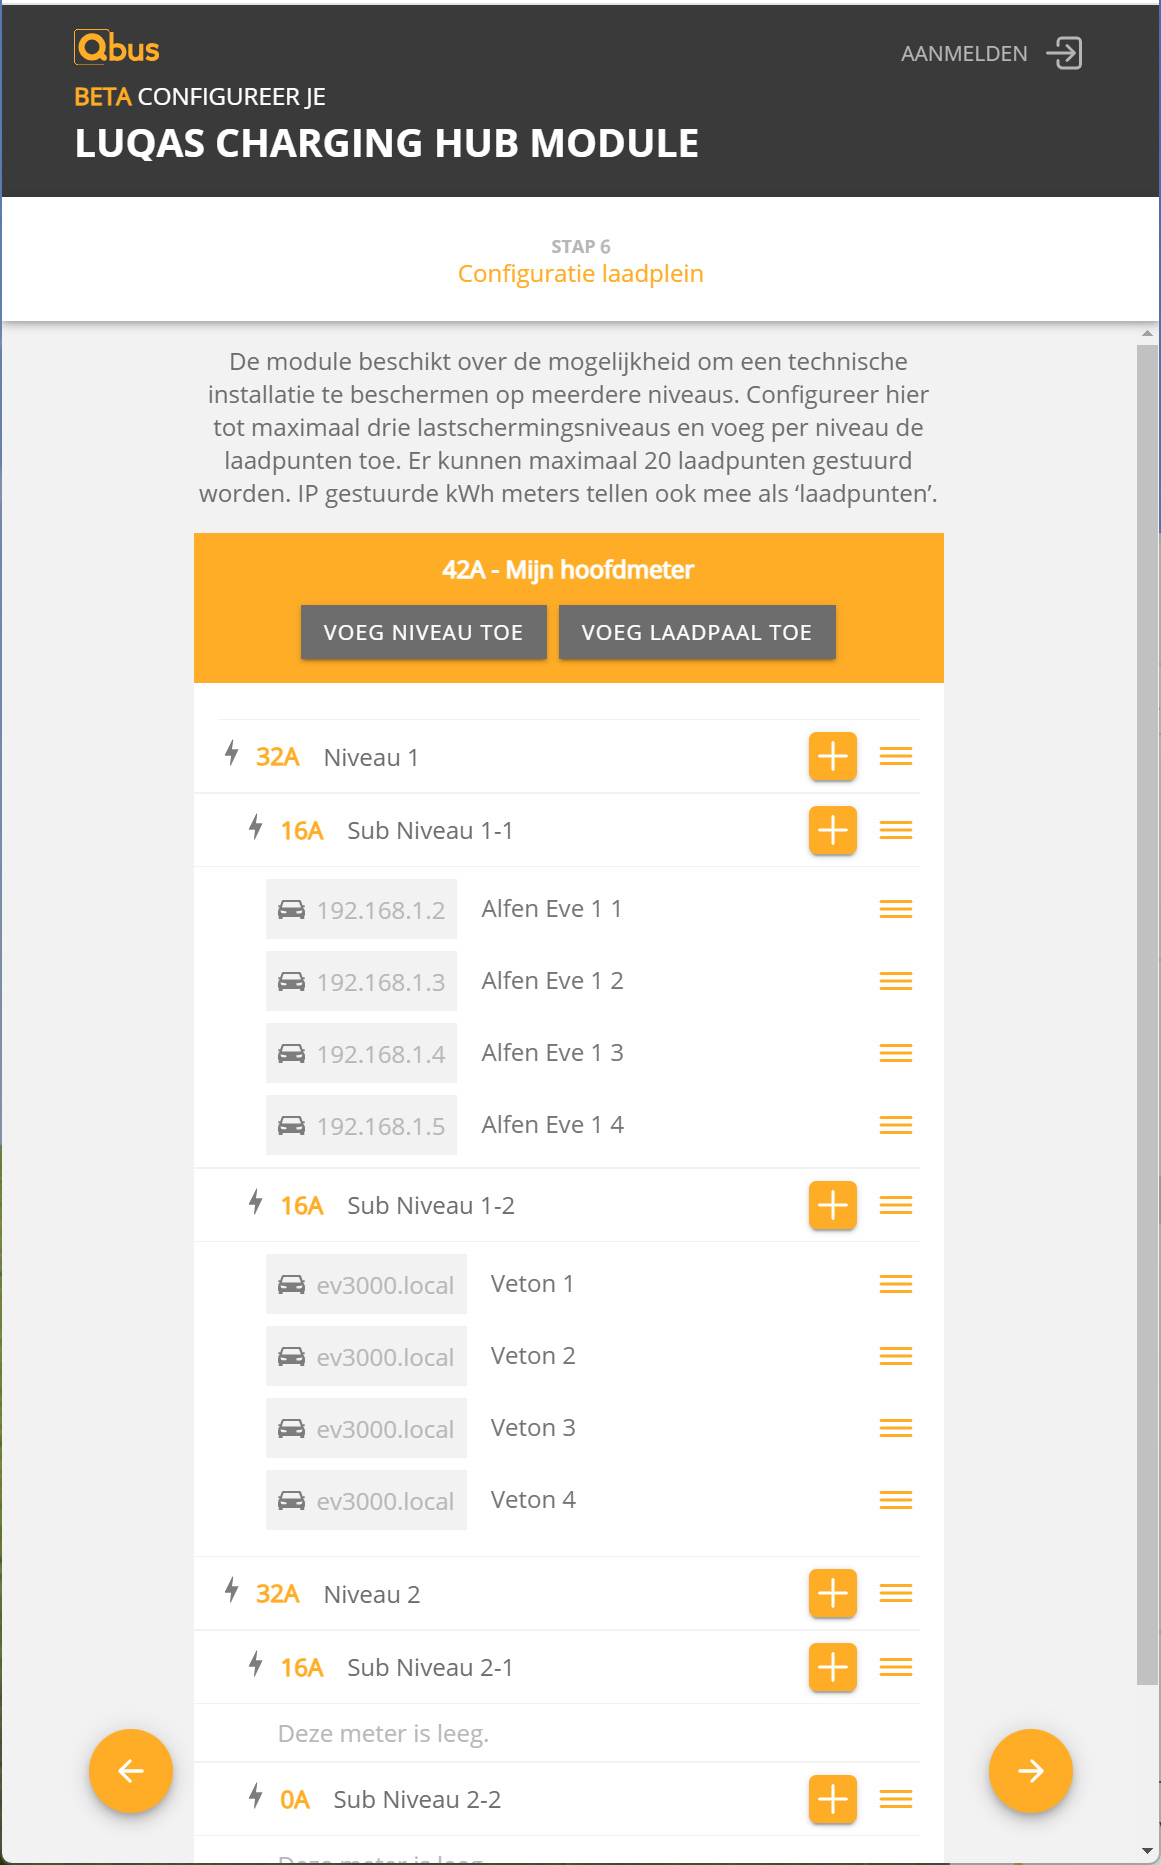Open the Niveau 1 hamburger menu

tap(896, 756)
